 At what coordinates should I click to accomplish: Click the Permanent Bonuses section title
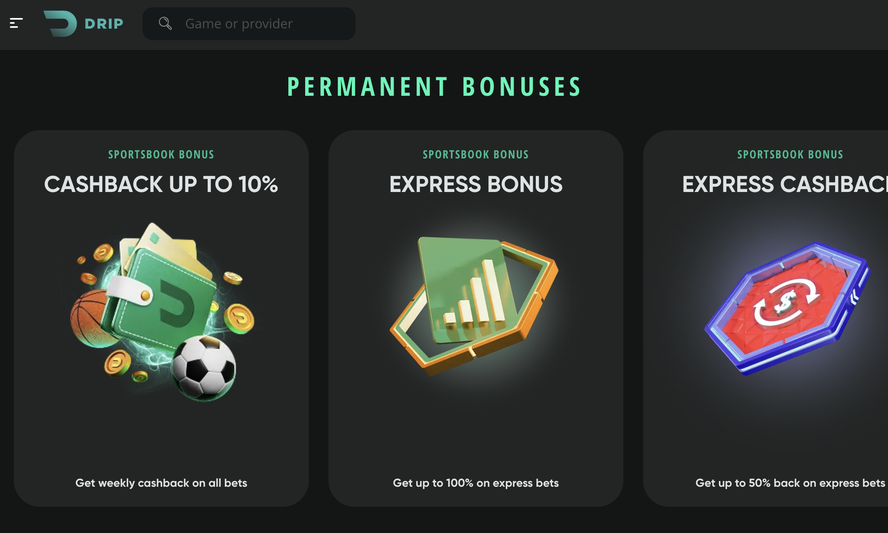click(x=434, y=87)
